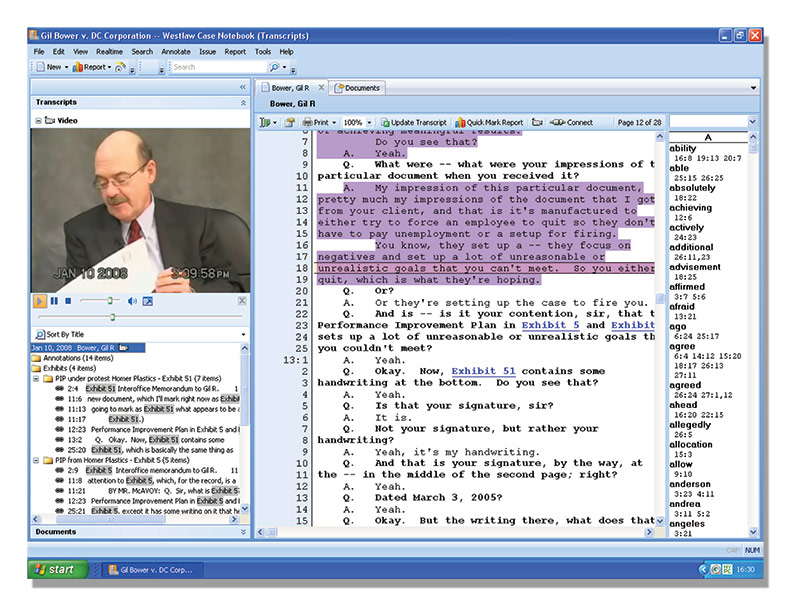800x612 pixels.
Task: Switch to the Documents tab
Action: coord(357,88)
